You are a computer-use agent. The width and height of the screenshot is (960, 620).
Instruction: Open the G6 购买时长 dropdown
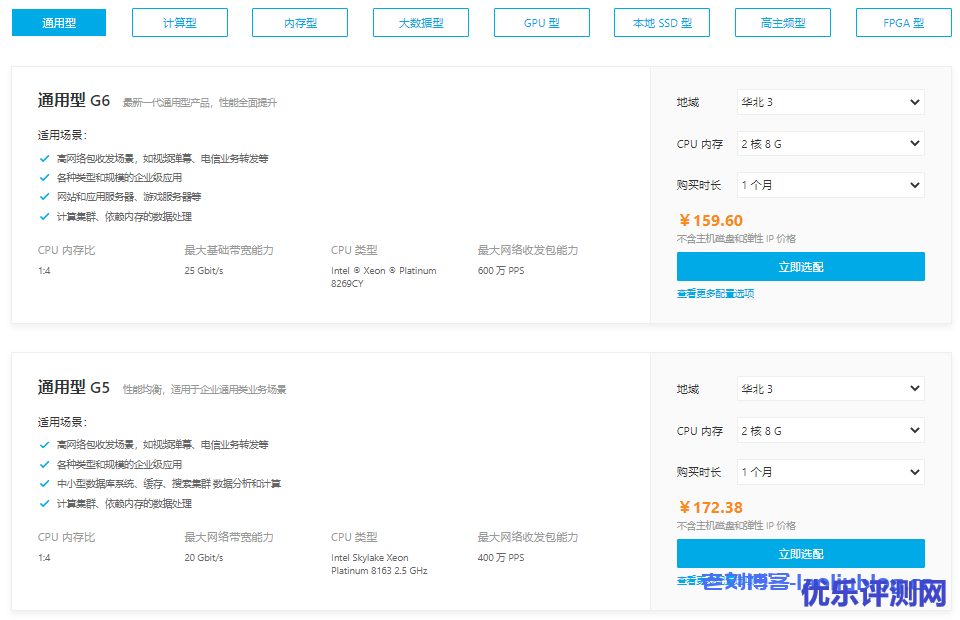(x=830, y=185)
